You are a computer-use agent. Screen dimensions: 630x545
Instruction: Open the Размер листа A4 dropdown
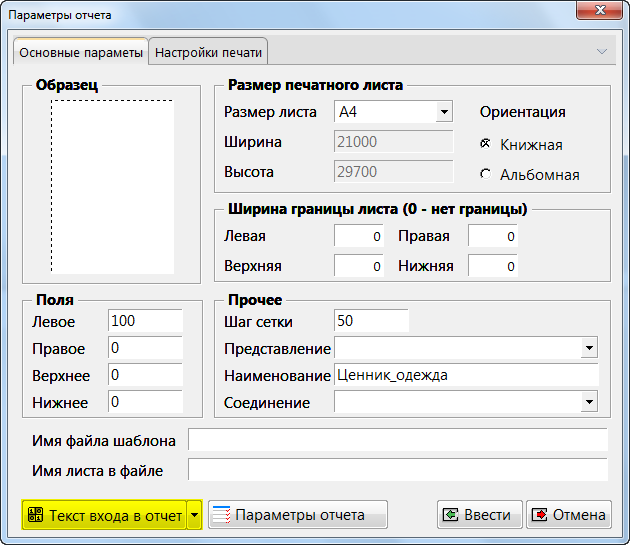coord(444,112)
